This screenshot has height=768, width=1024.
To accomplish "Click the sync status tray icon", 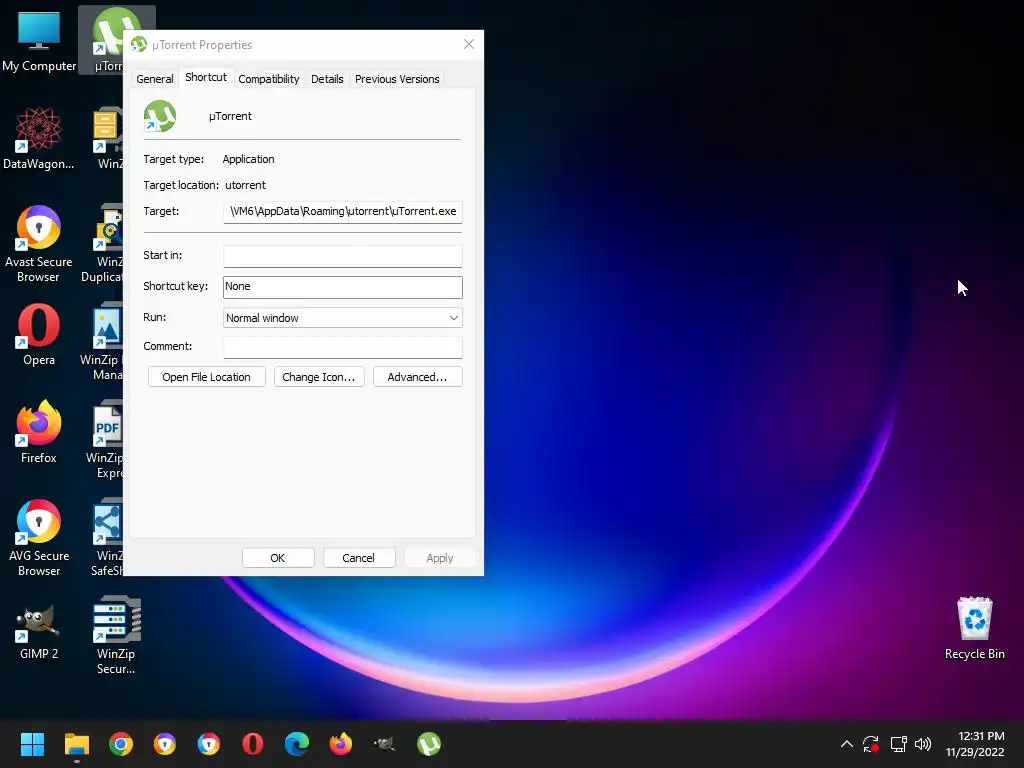I will click(x=871, y=744).
